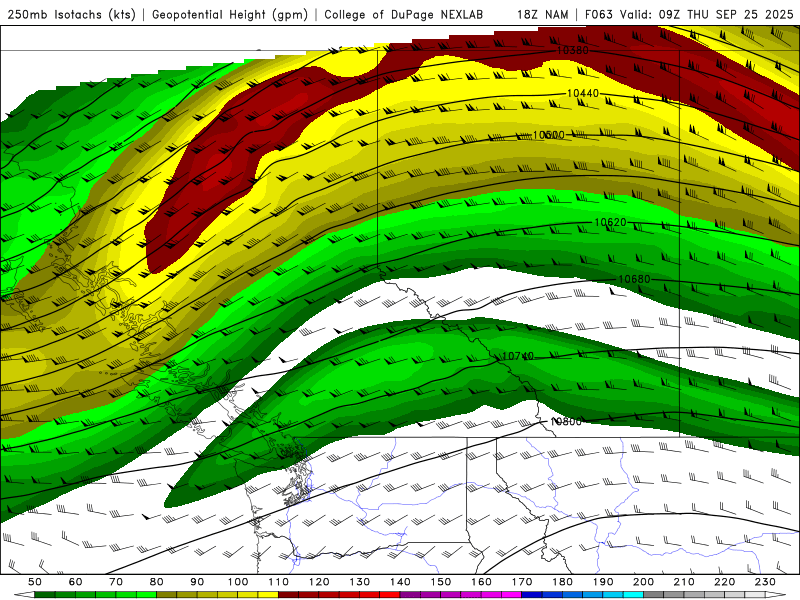Click the left arrow end of color bar
The height and width of the screenshot is (600, 800).
[x=24, y=595]
